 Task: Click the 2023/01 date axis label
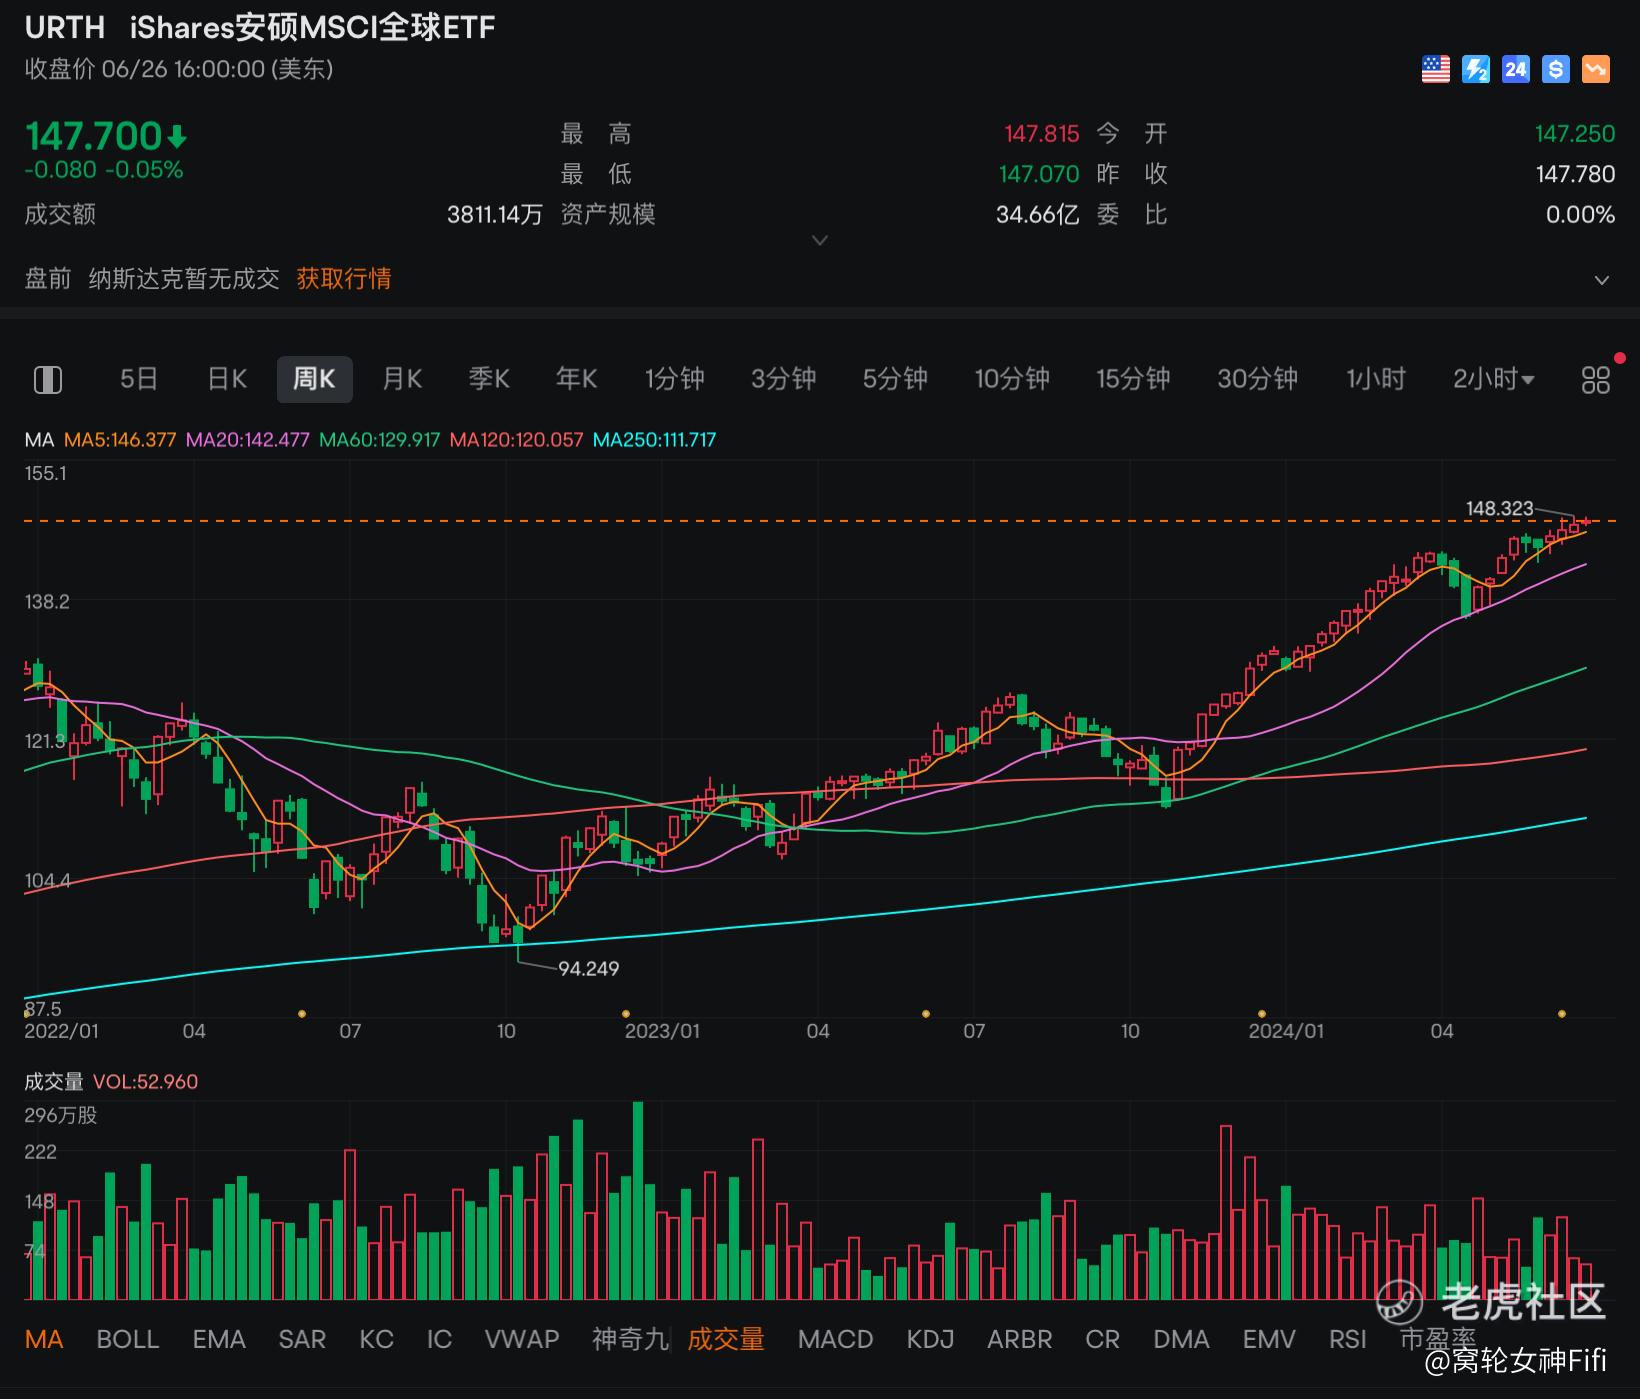click(662, 1031)
